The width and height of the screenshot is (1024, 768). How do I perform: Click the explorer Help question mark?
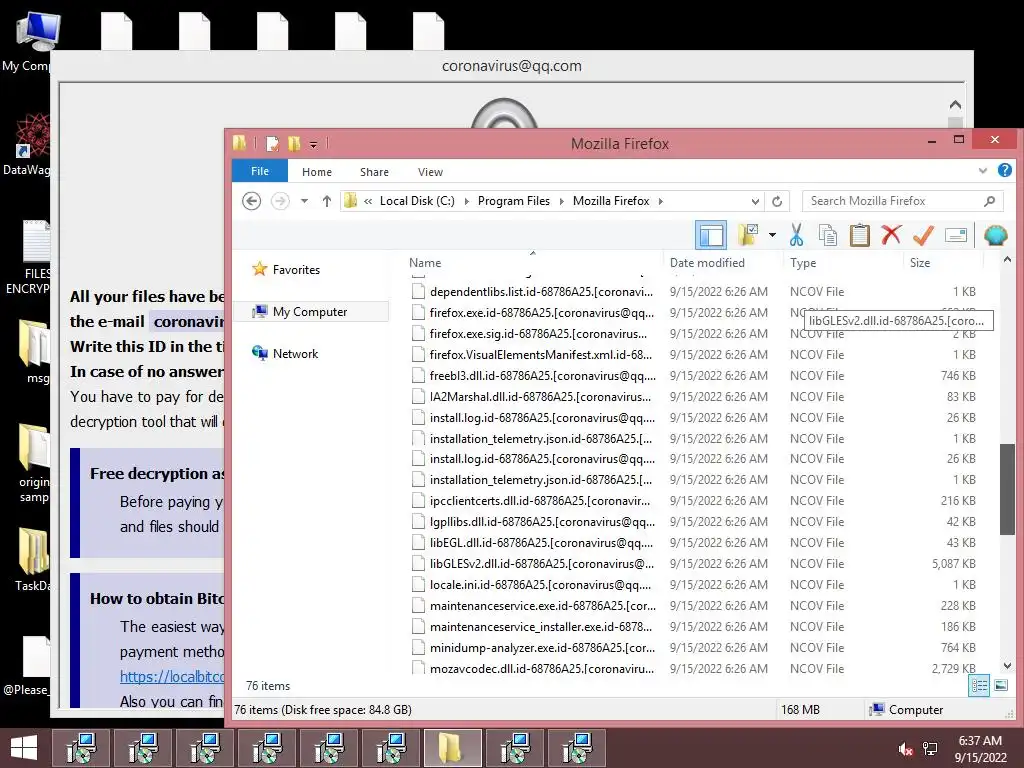1004,170
